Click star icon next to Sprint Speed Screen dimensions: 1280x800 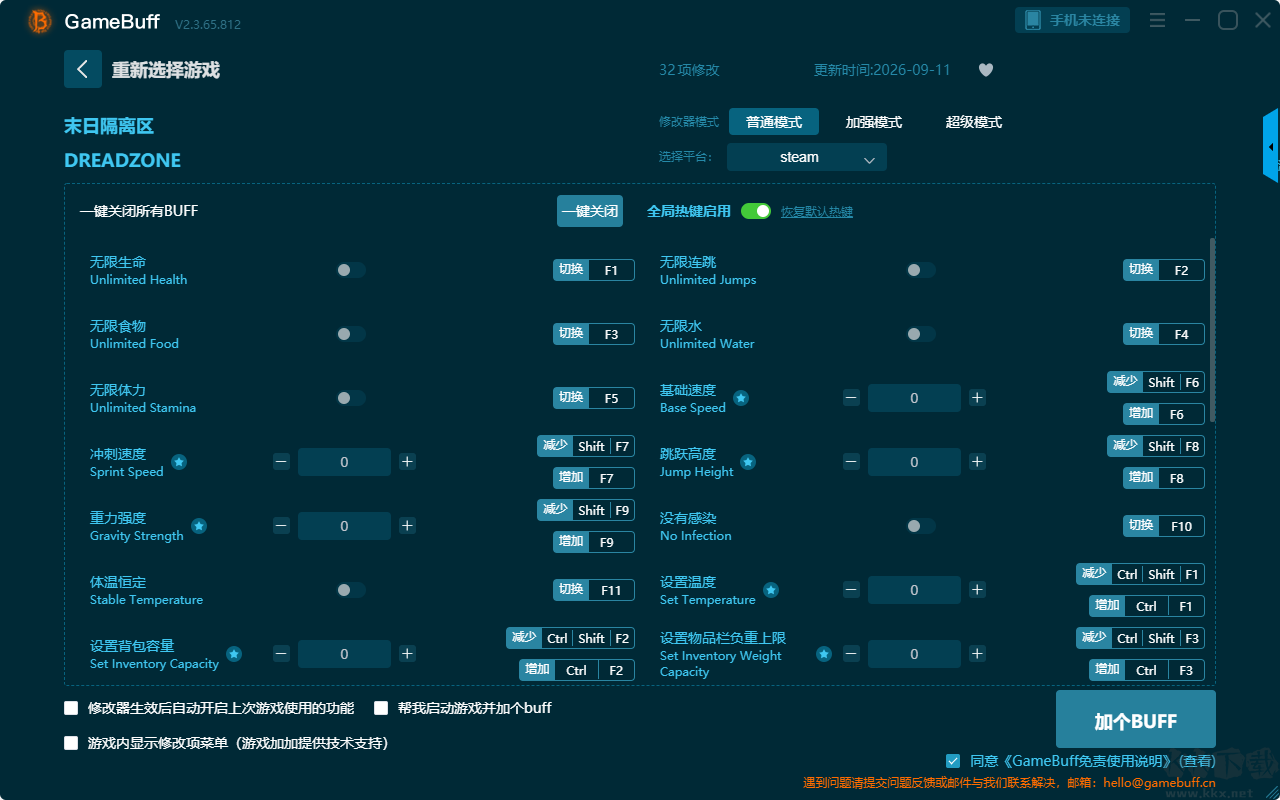[x=178, y=462]
